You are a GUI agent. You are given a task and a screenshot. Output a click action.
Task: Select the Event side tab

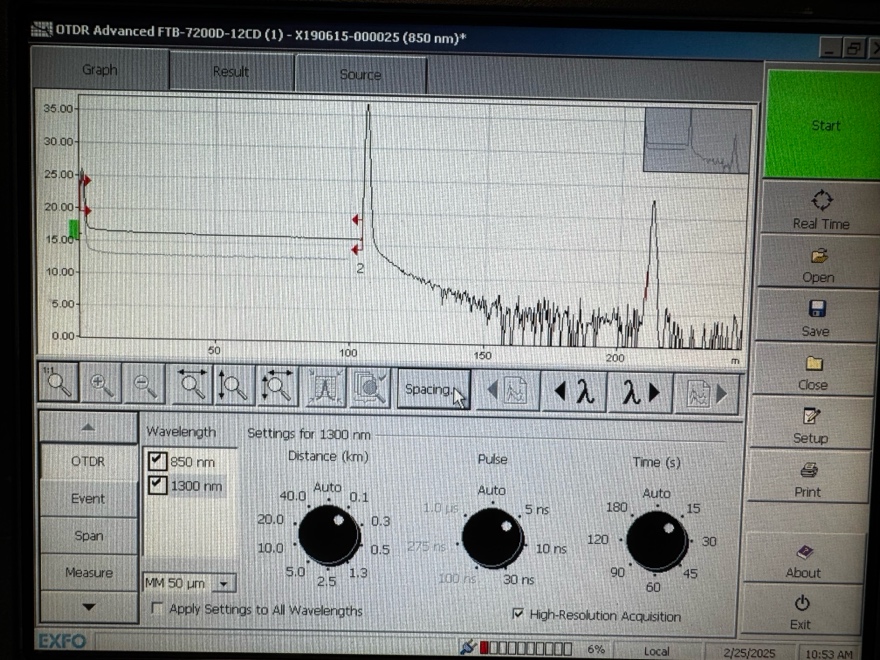coord(88,498)
